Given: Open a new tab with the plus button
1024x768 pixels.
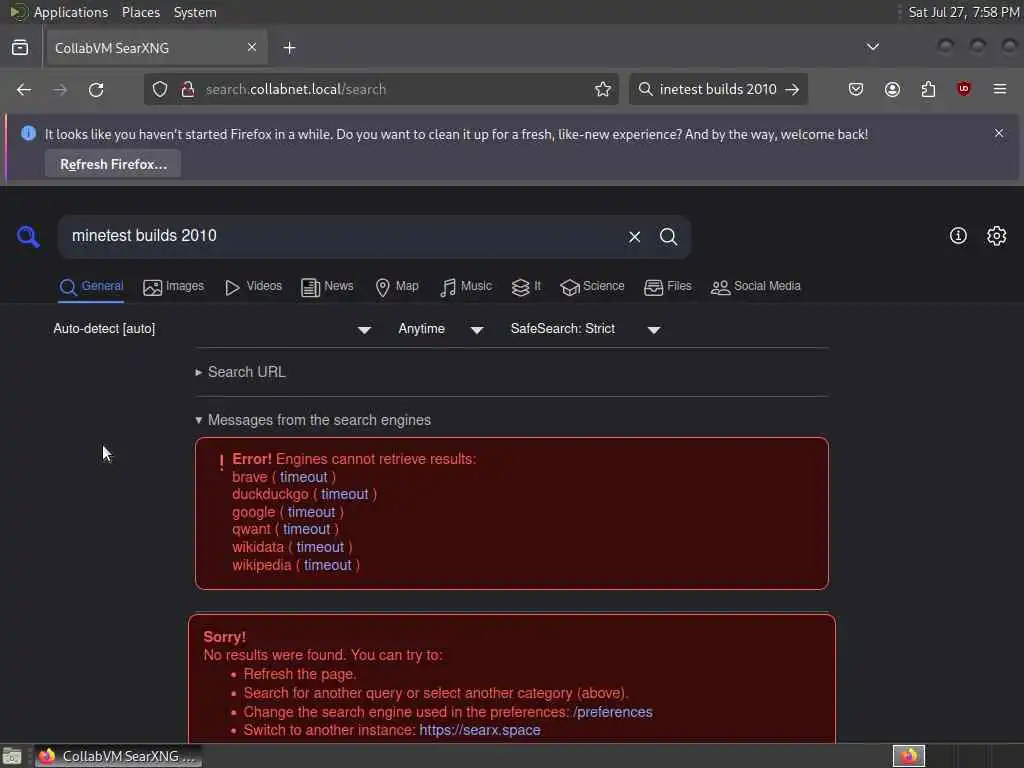Looking at the screenshot, I should 289,48.
